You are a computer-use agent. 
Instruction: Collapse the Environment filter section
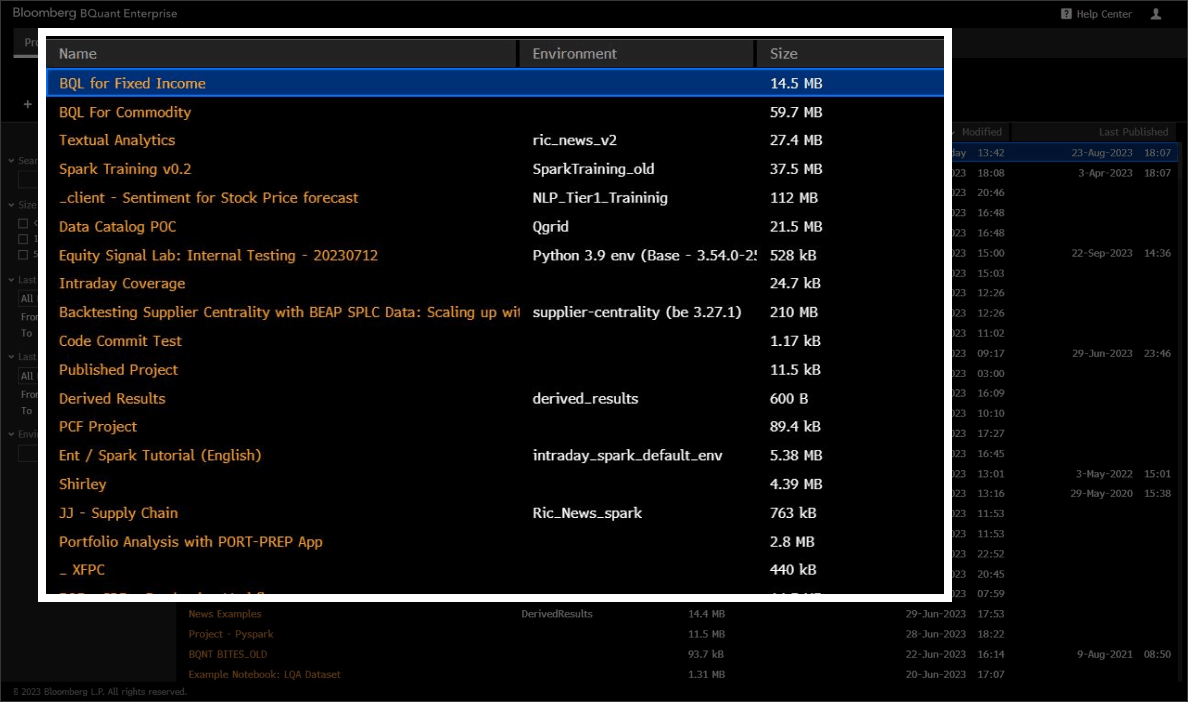(9, 433)
